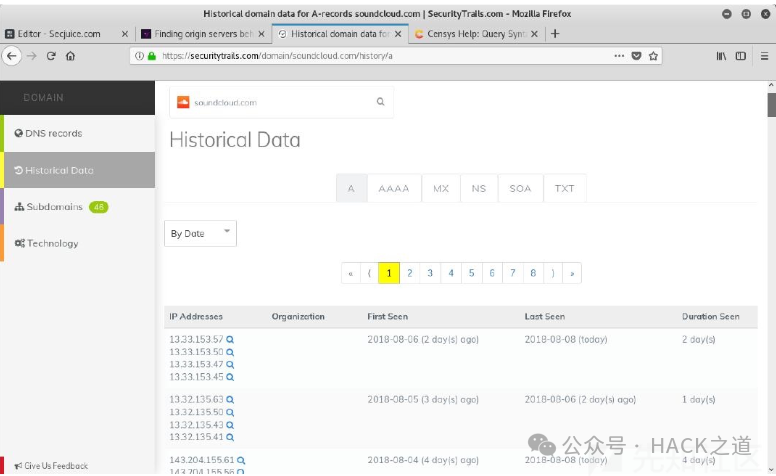Close the Historical domain data tab

click(x=398, y=34)
